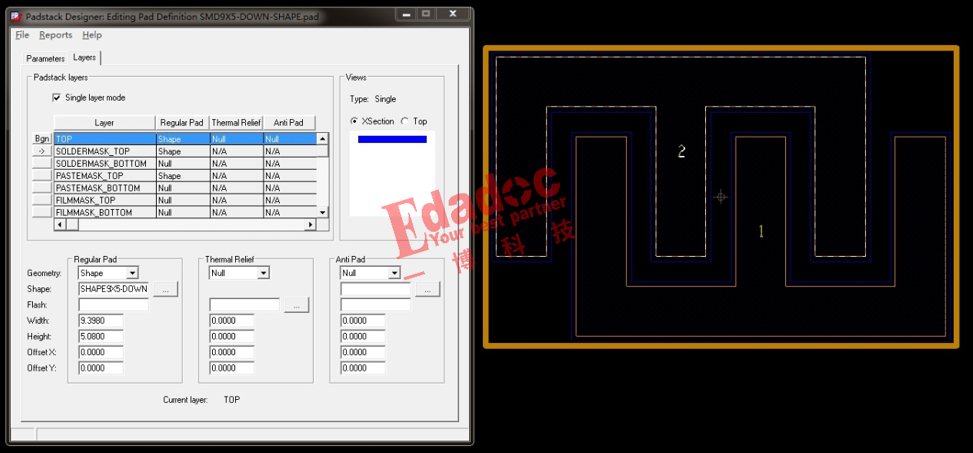
Task: Click the Bgn button beside TOP layer
Action: click(42, 139)
